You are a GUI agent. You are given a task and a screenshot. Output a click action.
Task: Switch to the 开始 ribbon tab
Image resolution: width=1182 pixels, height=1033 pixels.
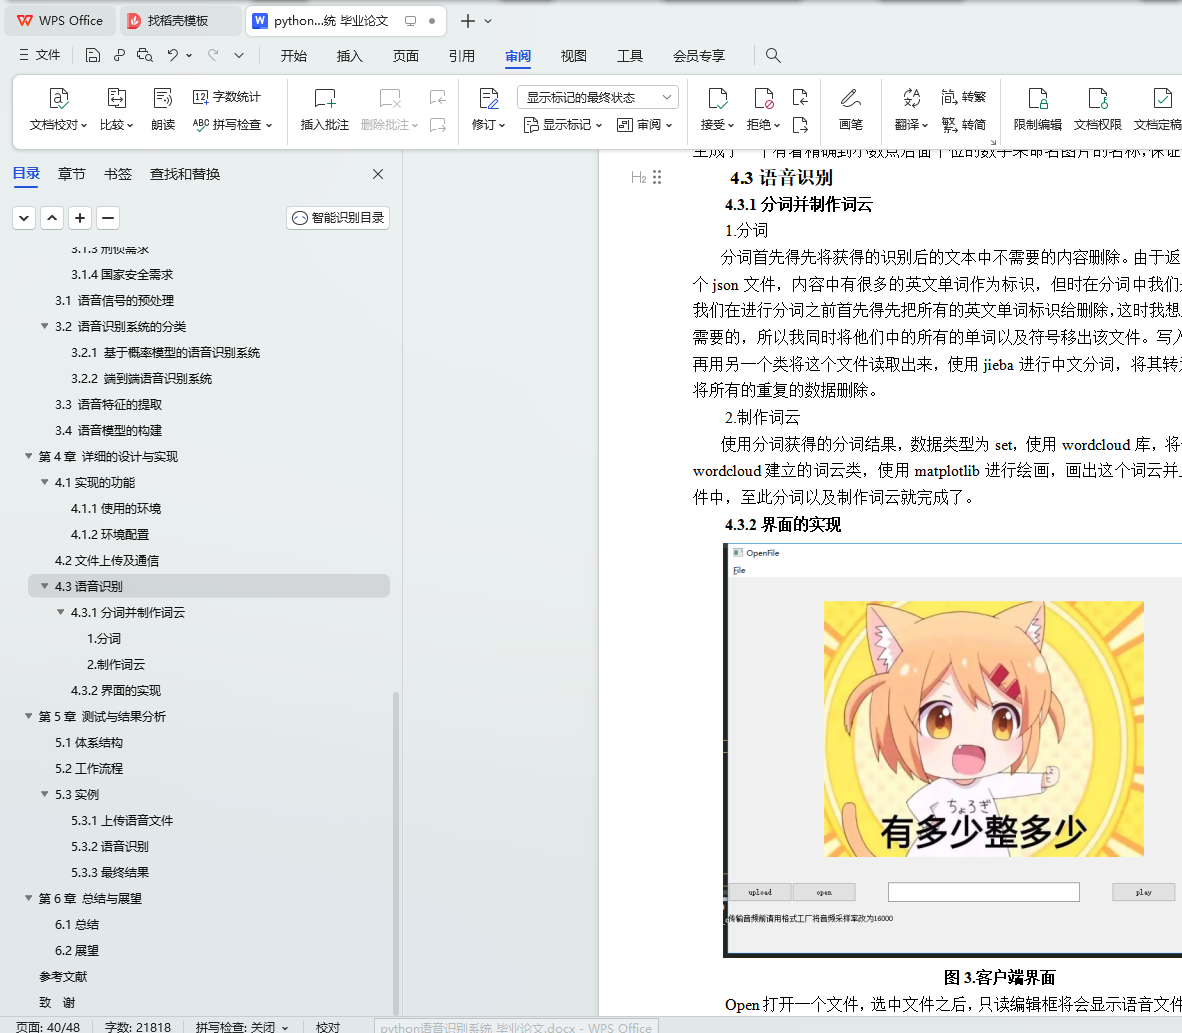point(293,56)
